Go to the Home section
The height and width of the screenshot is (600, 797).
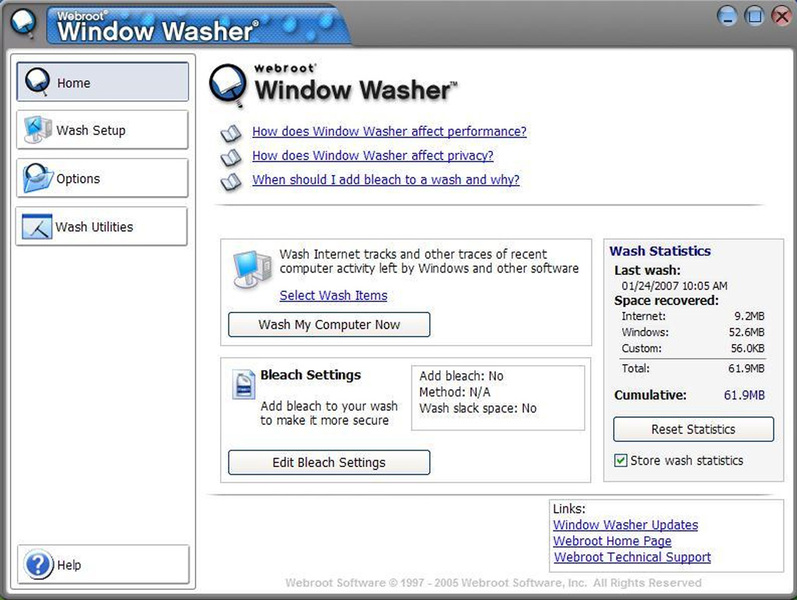pos(103,82)
